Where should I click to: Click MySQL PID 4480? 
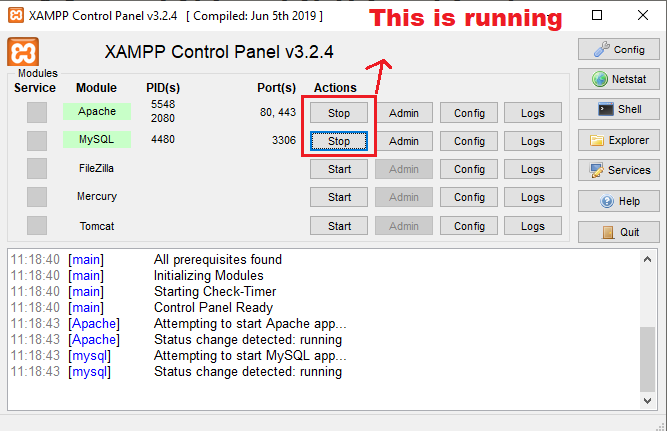point(163,139)
